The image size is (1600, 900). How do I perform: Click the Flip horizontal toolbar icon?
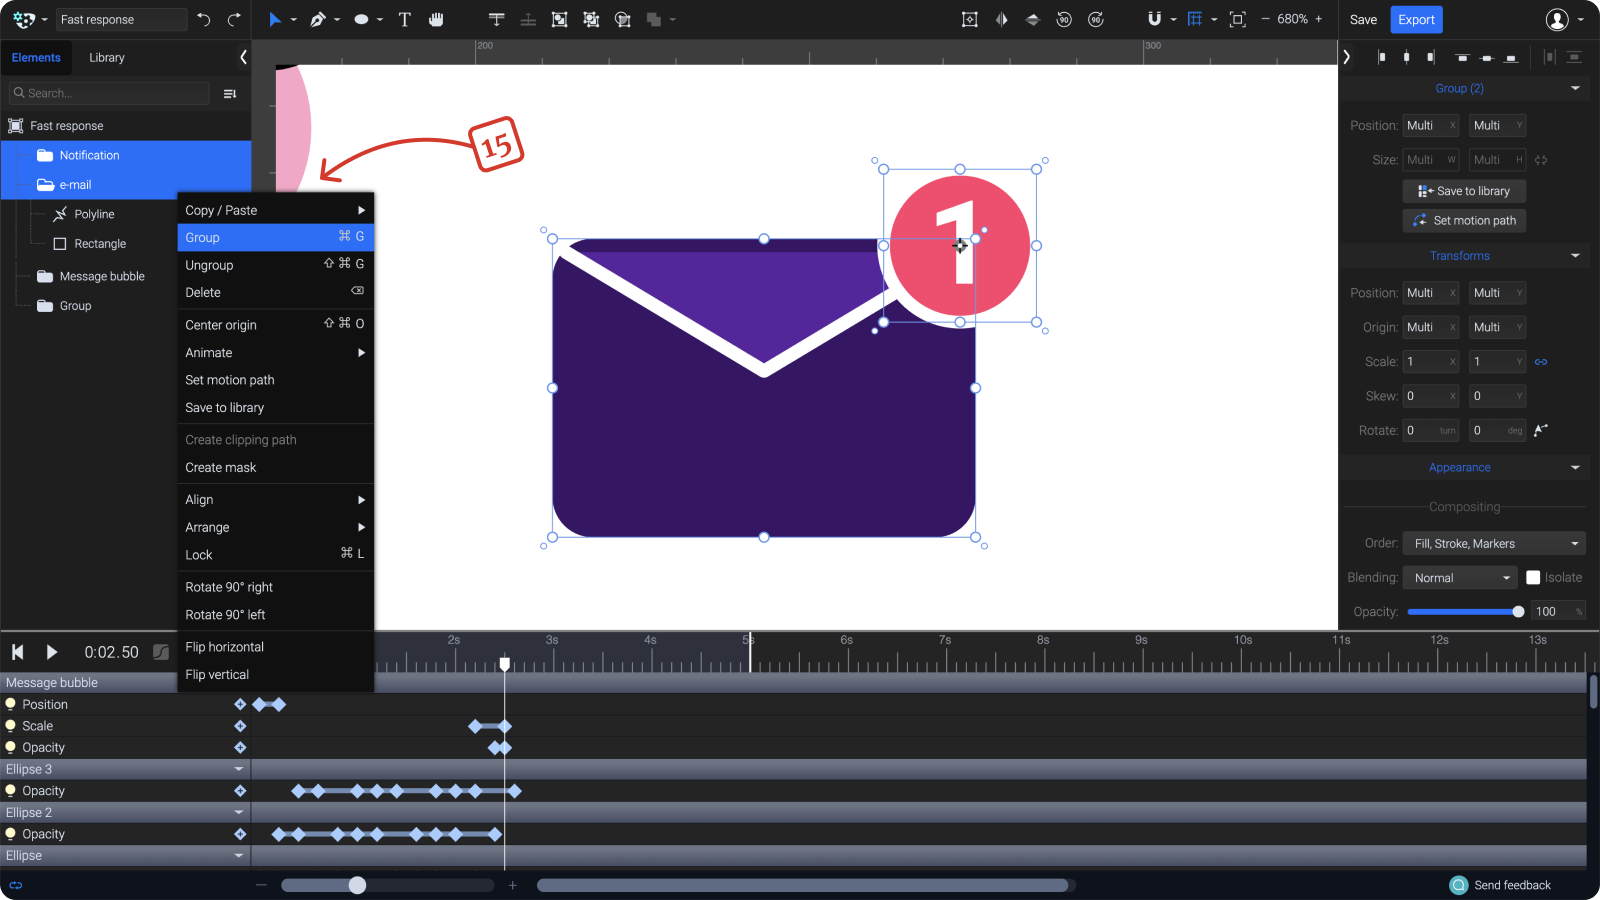pyautogui.click(x=1001, y=19)
